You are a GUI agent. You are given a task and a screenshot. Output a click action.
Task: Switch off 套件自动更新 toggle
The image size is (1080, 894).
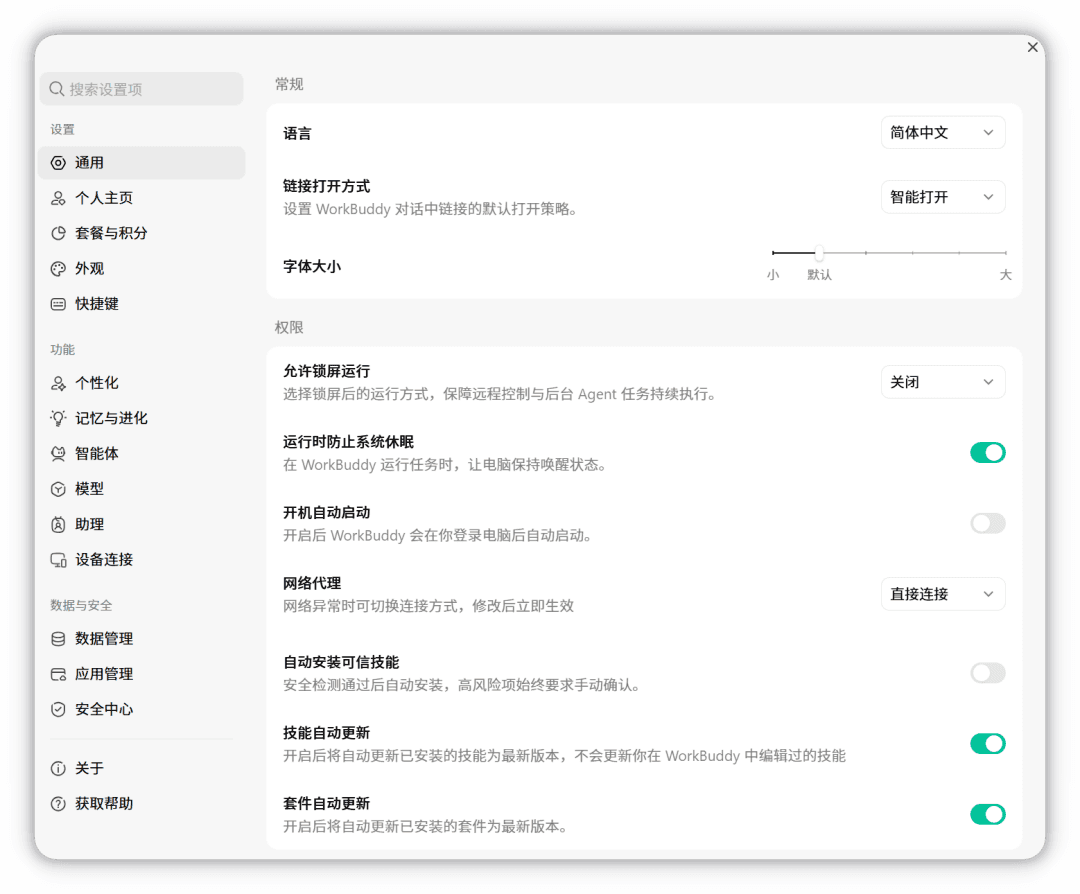988,814
